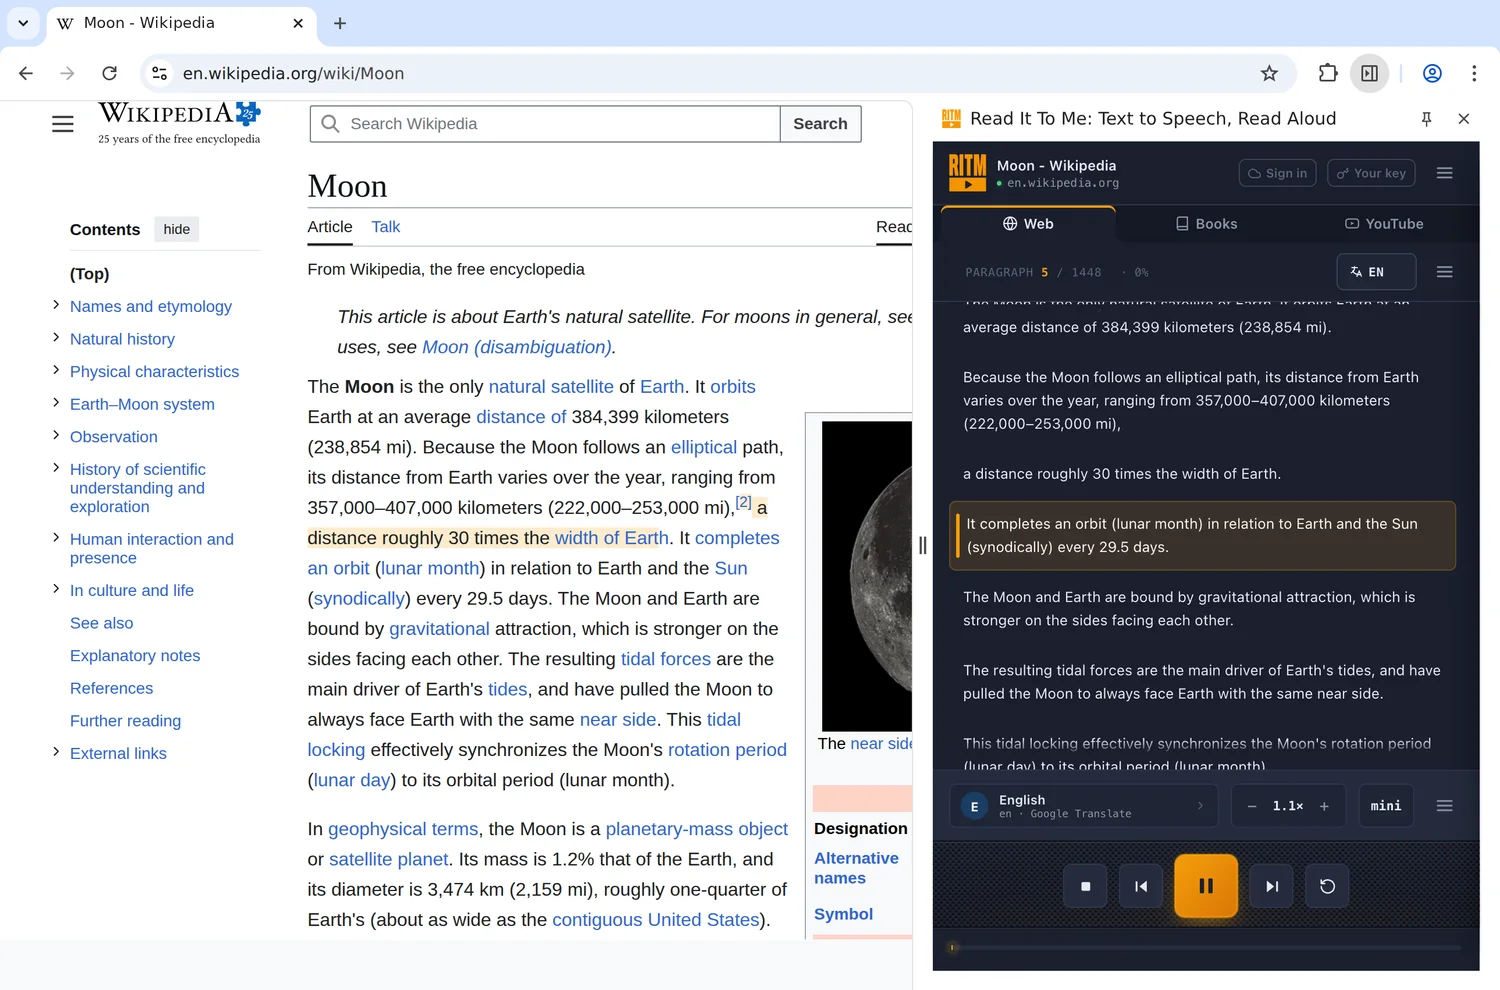This screenshot has width=1500, height=990.
Task: Open the hamburger menu next to Your key
Action: point(1444,173)
